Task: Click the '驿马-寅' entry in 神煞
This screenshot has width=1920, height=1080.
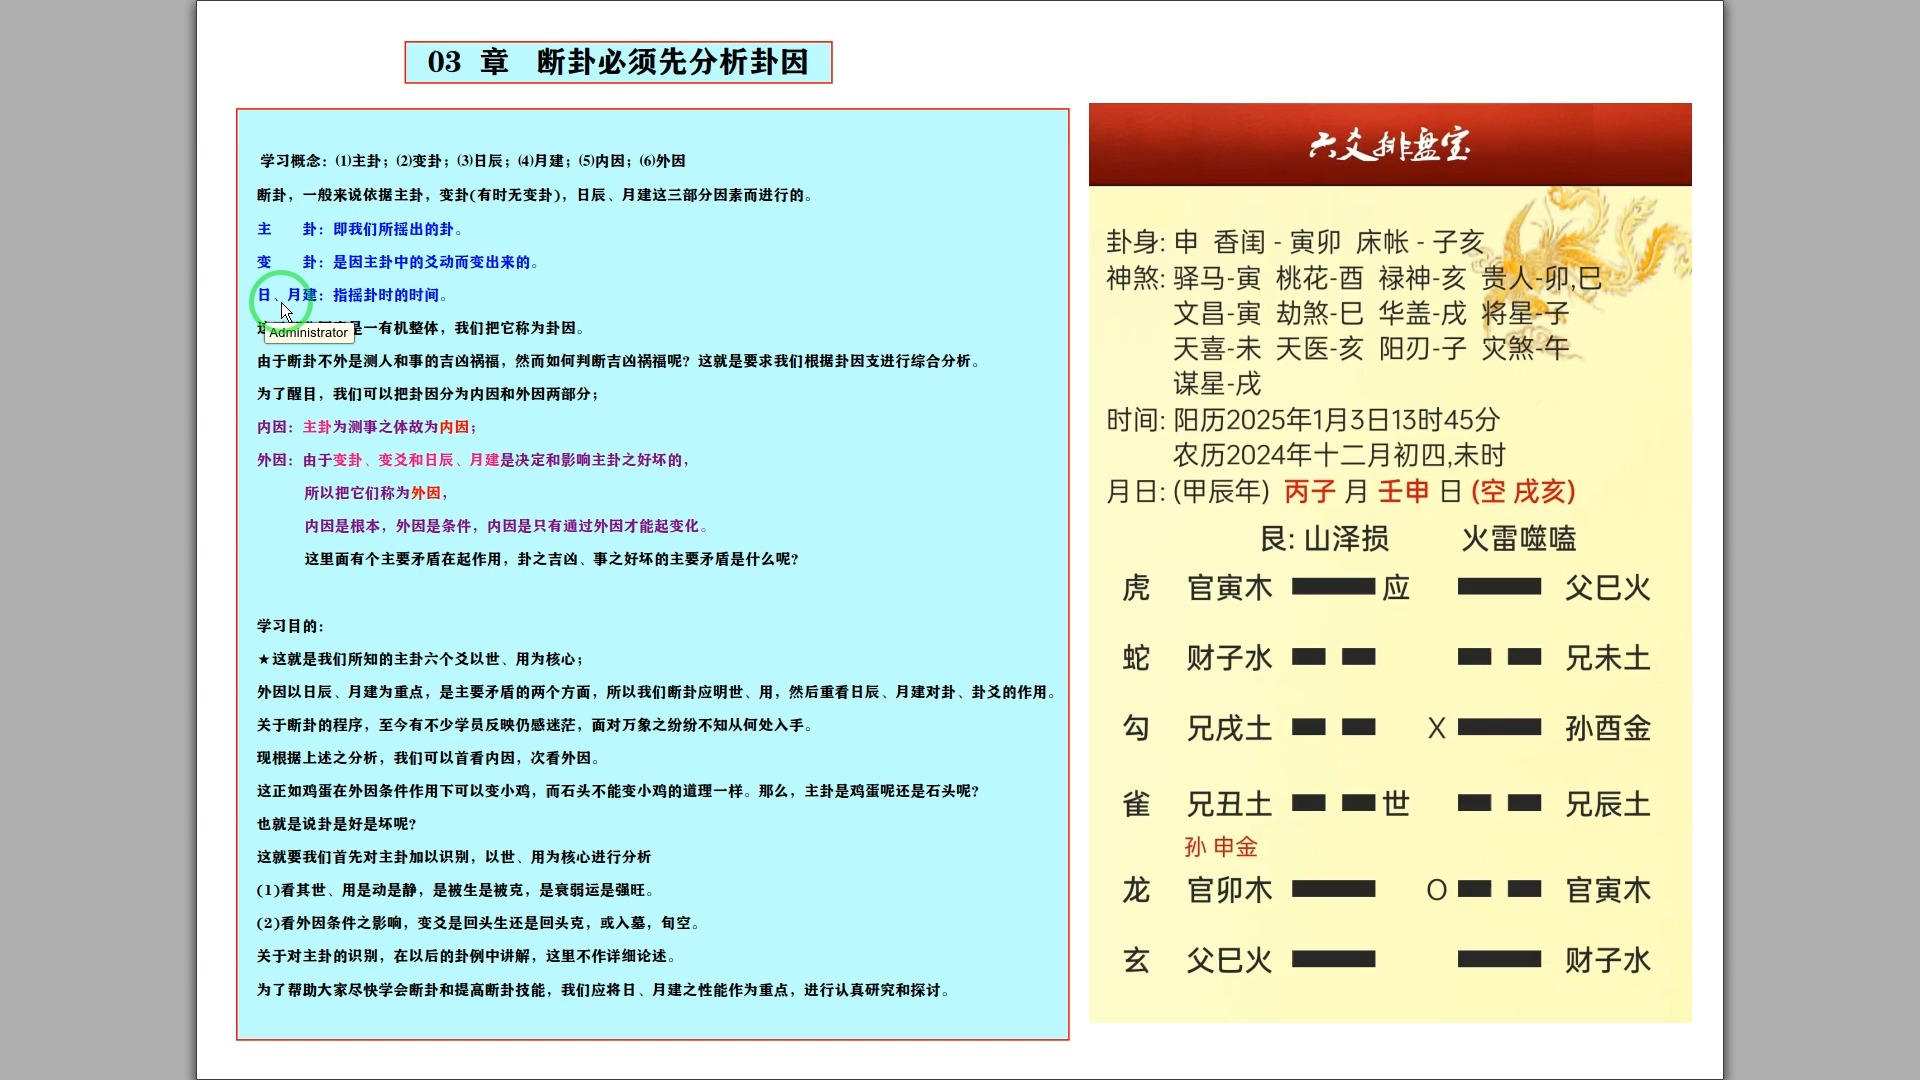Action: [x=1217, y=278]
